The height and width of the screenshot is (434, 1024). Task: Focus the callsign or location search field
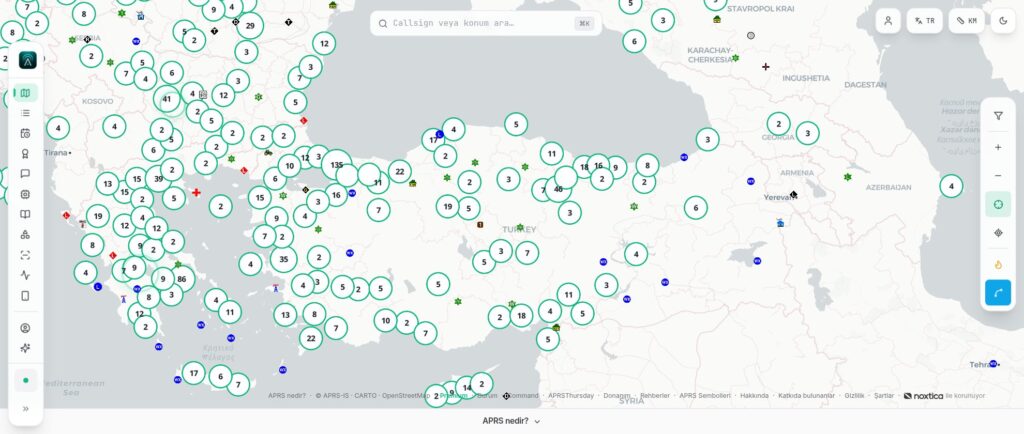coord(486,23)
